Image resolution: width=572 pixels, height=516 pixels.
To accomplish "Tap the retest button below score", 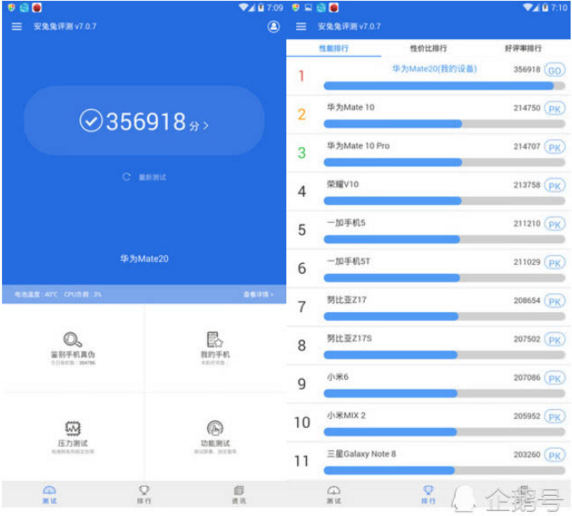I will 144,177.
